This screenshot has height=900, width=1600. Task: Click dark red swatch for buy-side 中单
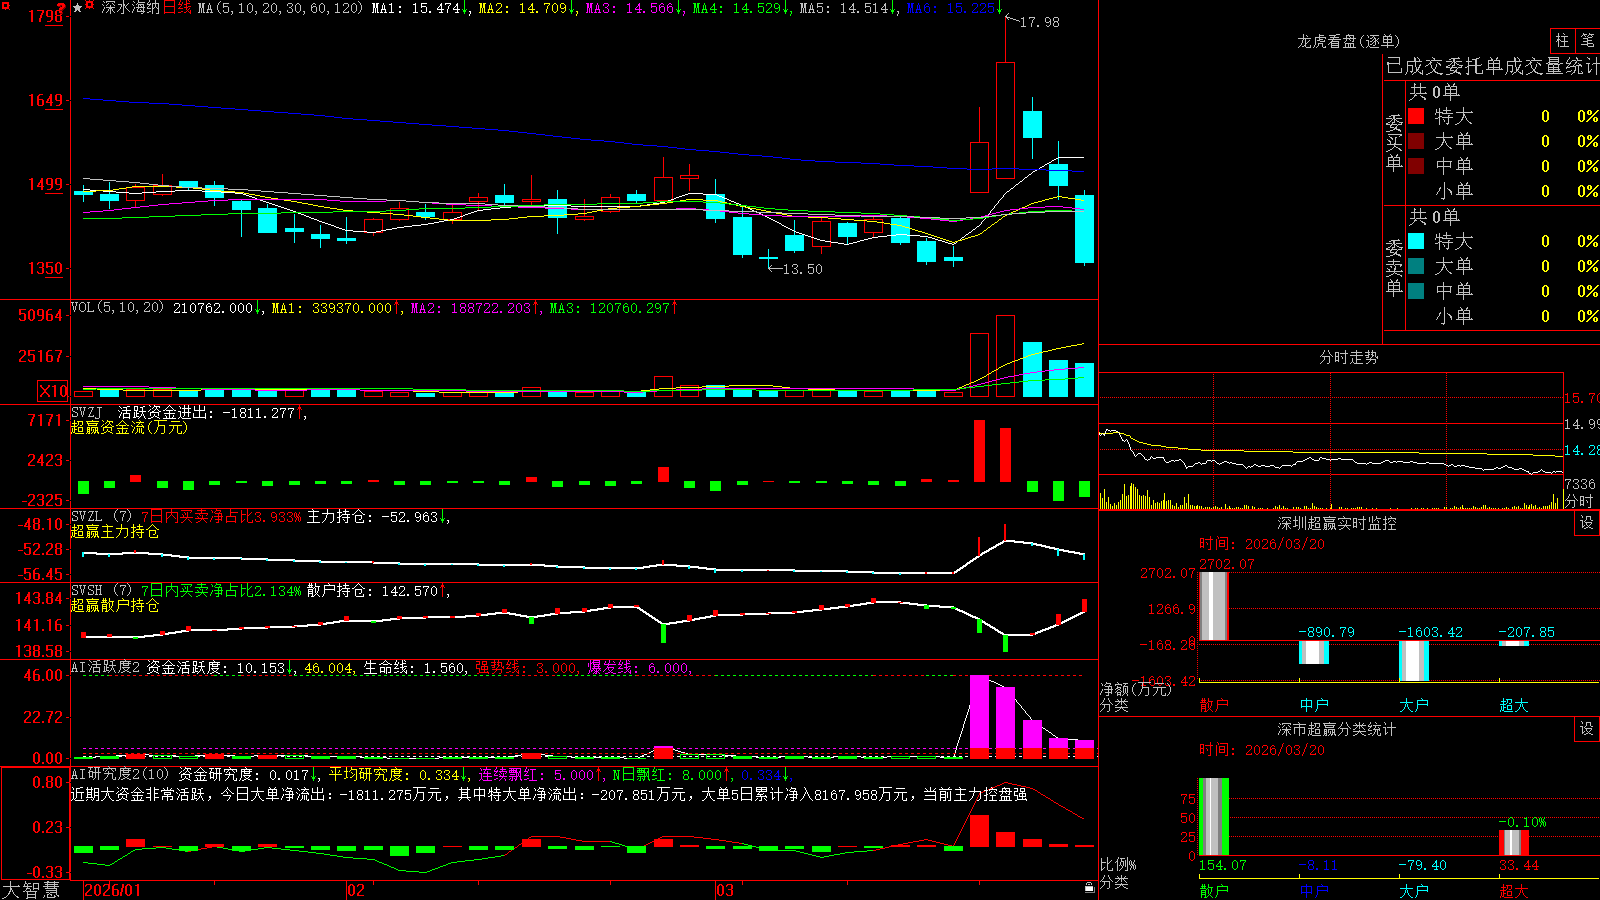point(1416,166)
